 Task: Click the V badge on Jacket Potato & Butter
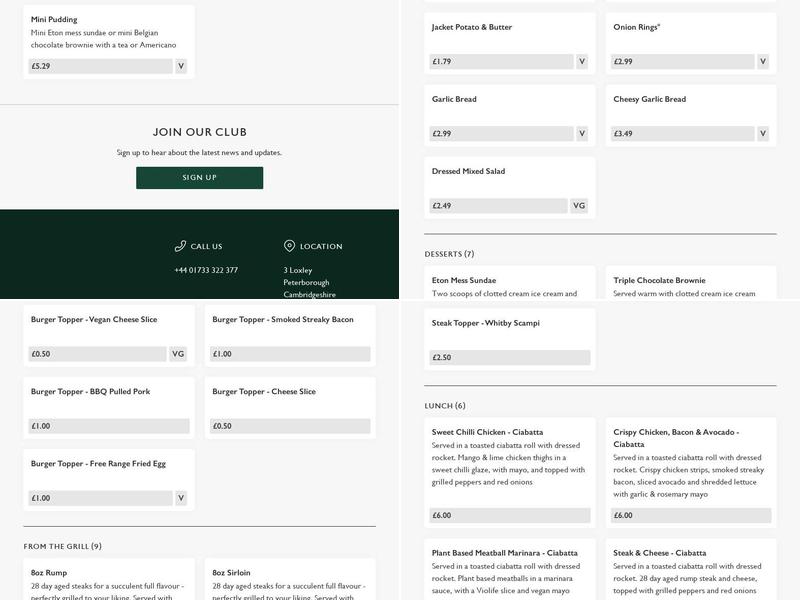pyautogui.click(x=582, y=62)
